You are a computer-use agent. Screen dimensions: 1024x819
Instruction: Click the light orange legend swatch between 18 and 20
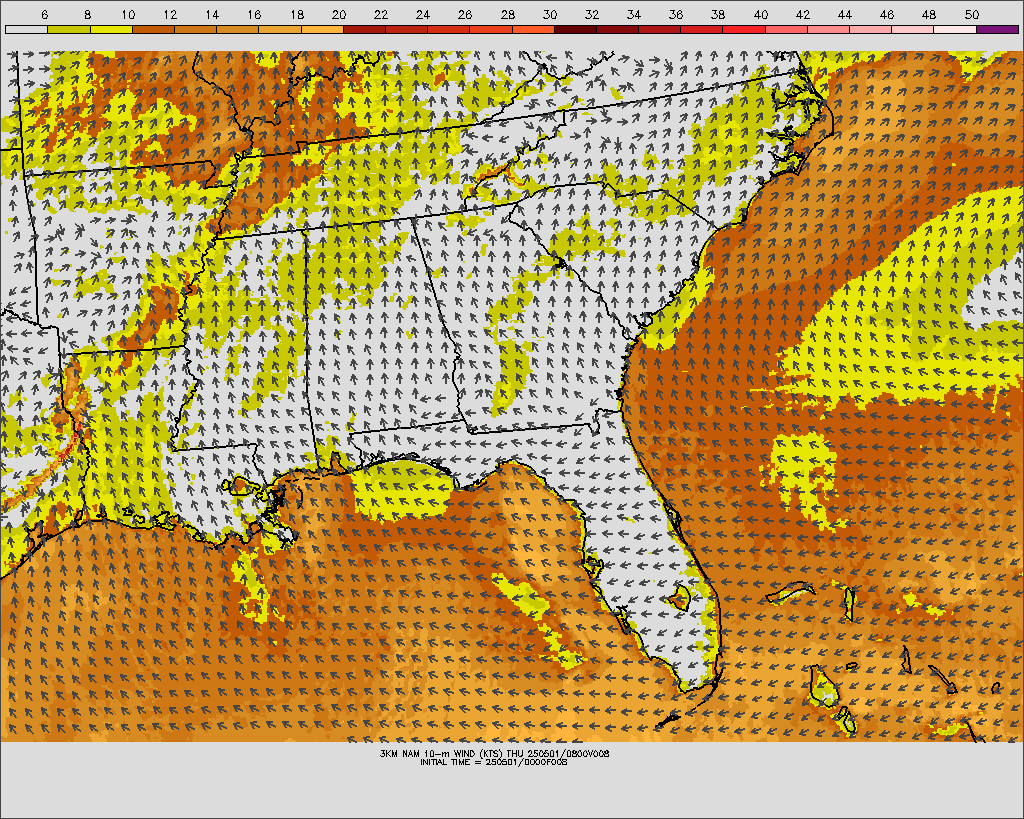click(x=322, y=29)
